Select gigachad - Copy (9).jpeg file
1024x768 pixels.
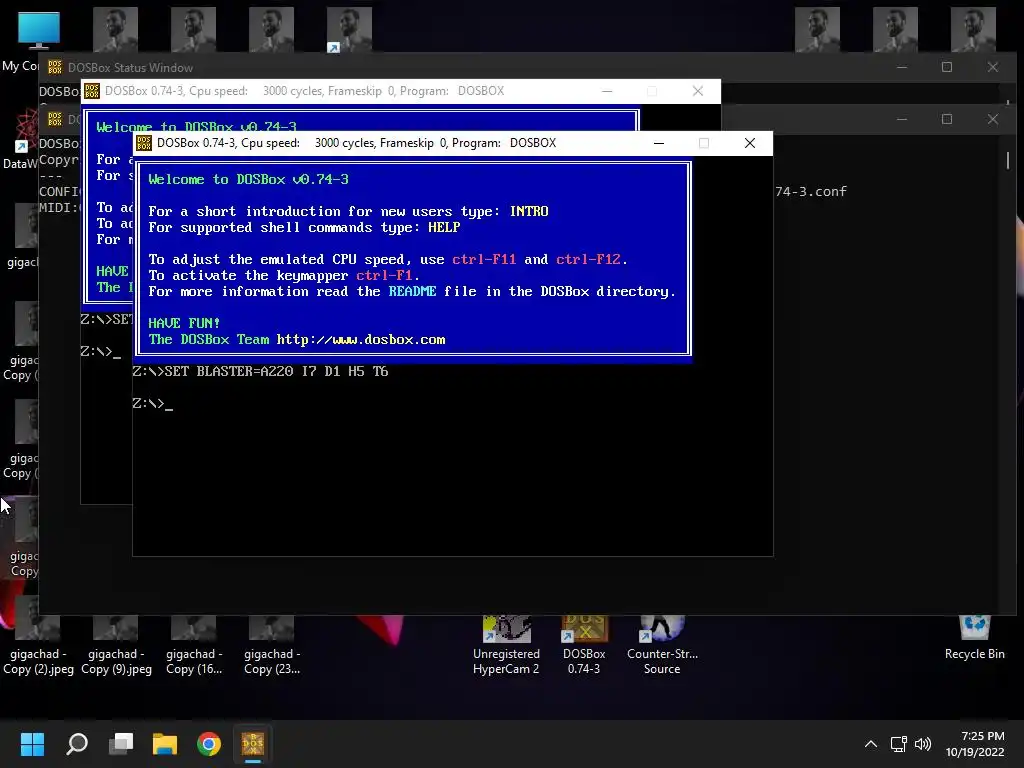tap(116, 645)
